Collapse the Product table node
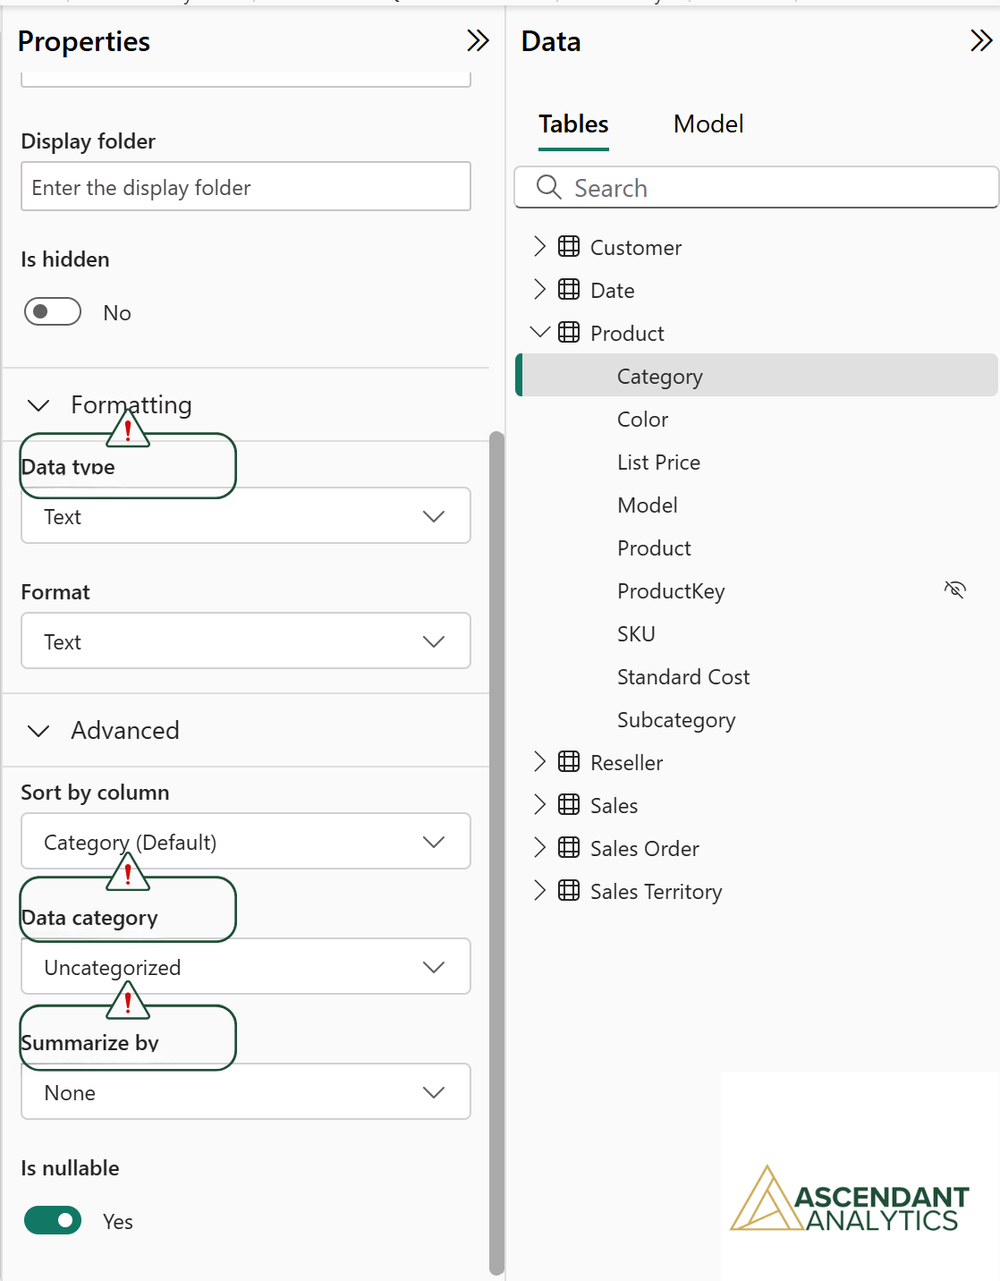Screen dimensions: 1000x1281 coord(540,332)
